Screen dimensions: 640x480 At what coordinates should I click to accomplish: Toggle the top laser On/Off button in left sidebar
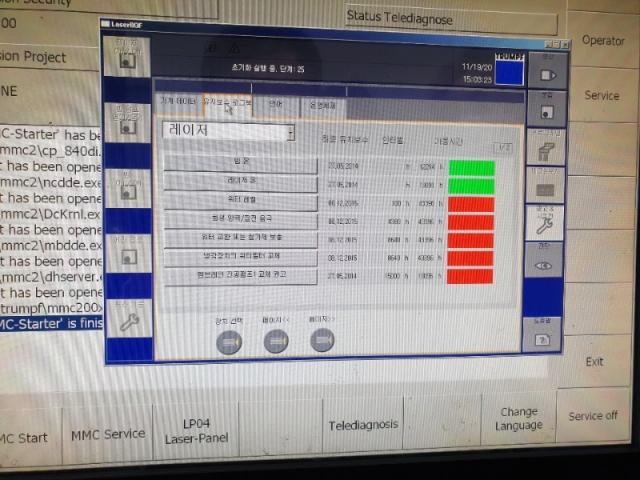(x=127, y=57)
